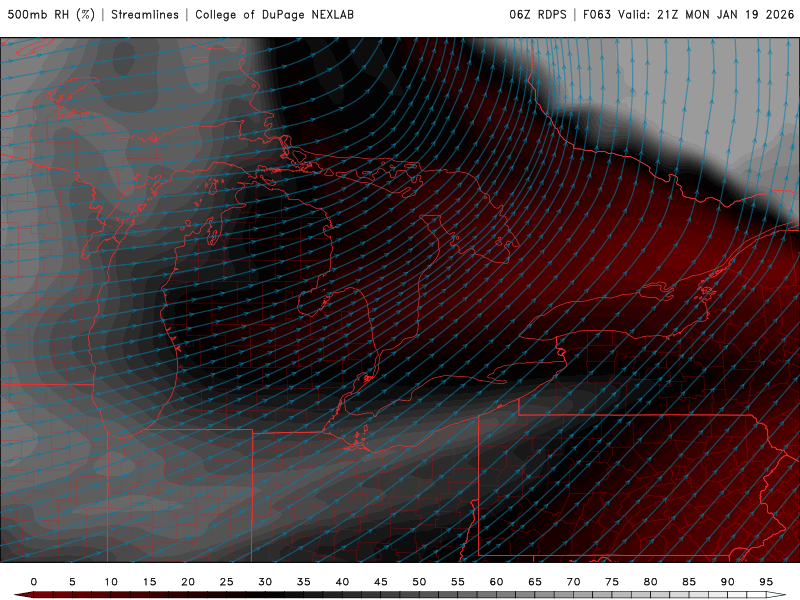The height and width of the screenshot is (600, 800).
Task: Select "Valid: 21Z MON JAN 19 2026" text
Action: [706, 15]
